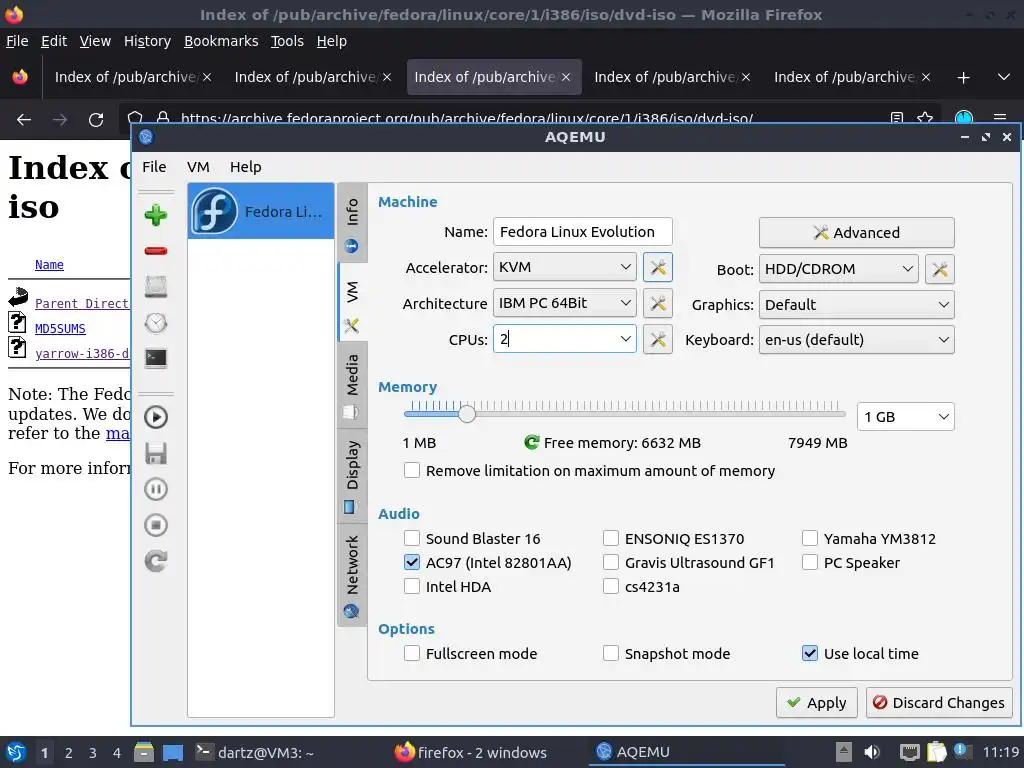The height and width of the screenshot is (768, 1024).
Task: Open the Boot HDD/CDROM dropdown
Action: click(839, 269)
